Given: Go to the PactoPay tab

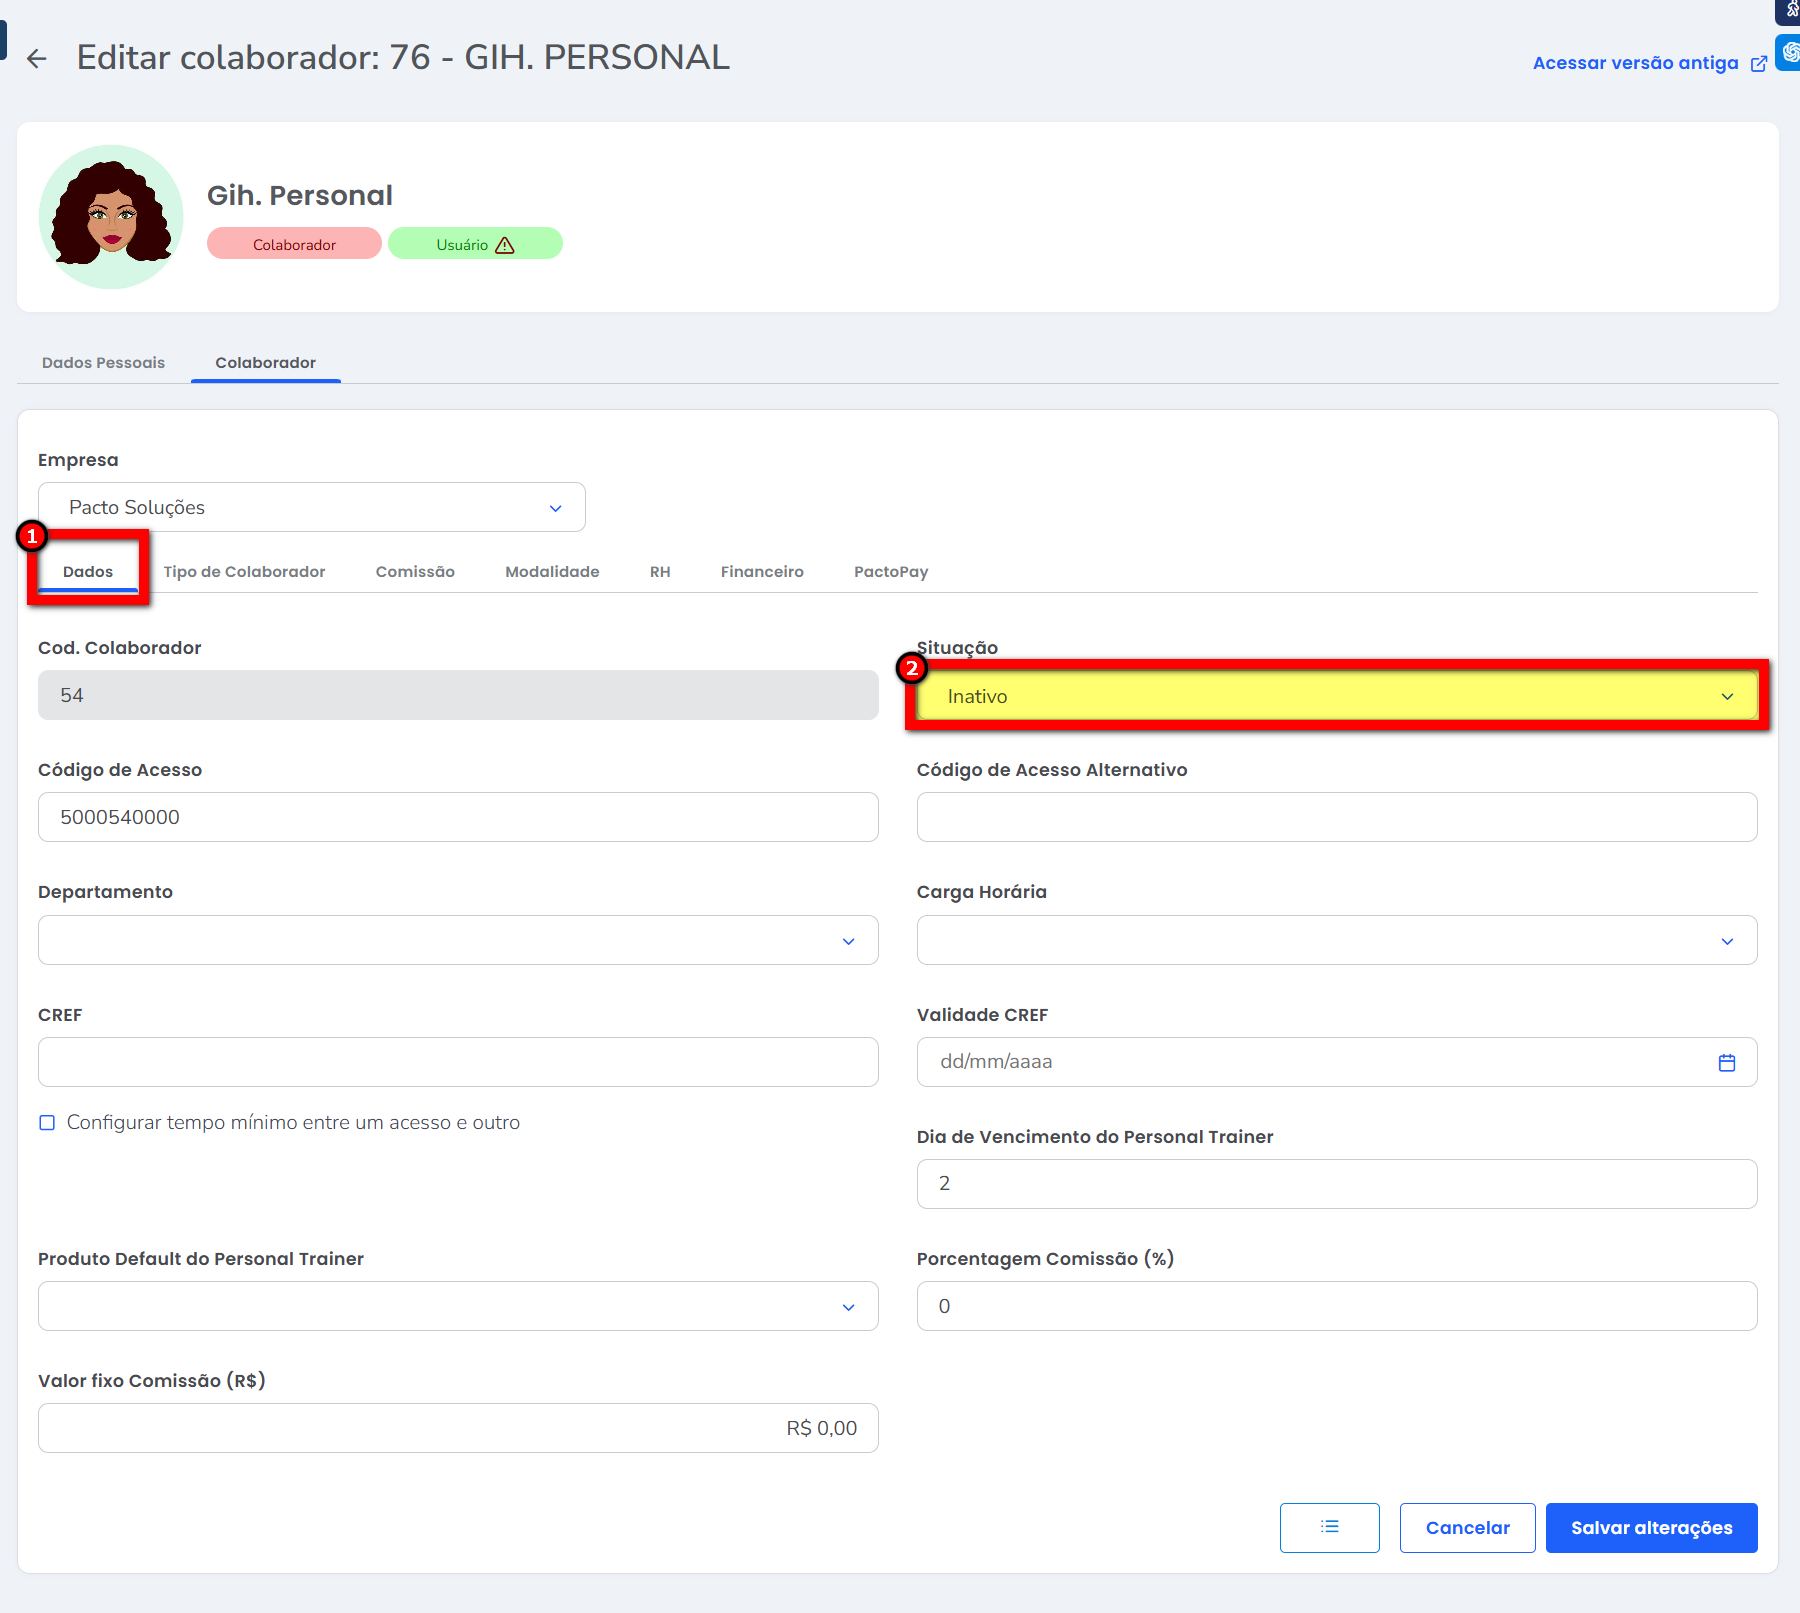Looking at the screenshot, I should (x=890, y=572).
